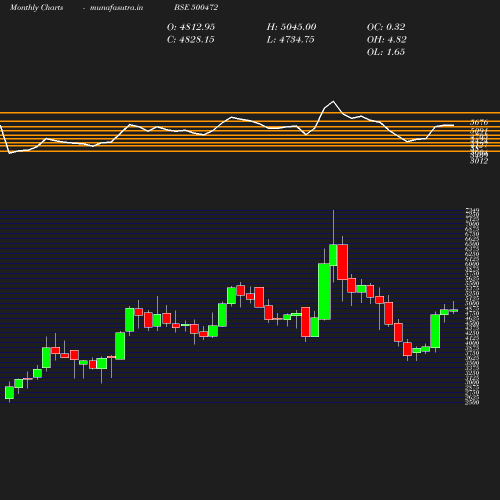
Task: Click the tallest green candle before the peak
Action: pos(324,292)
